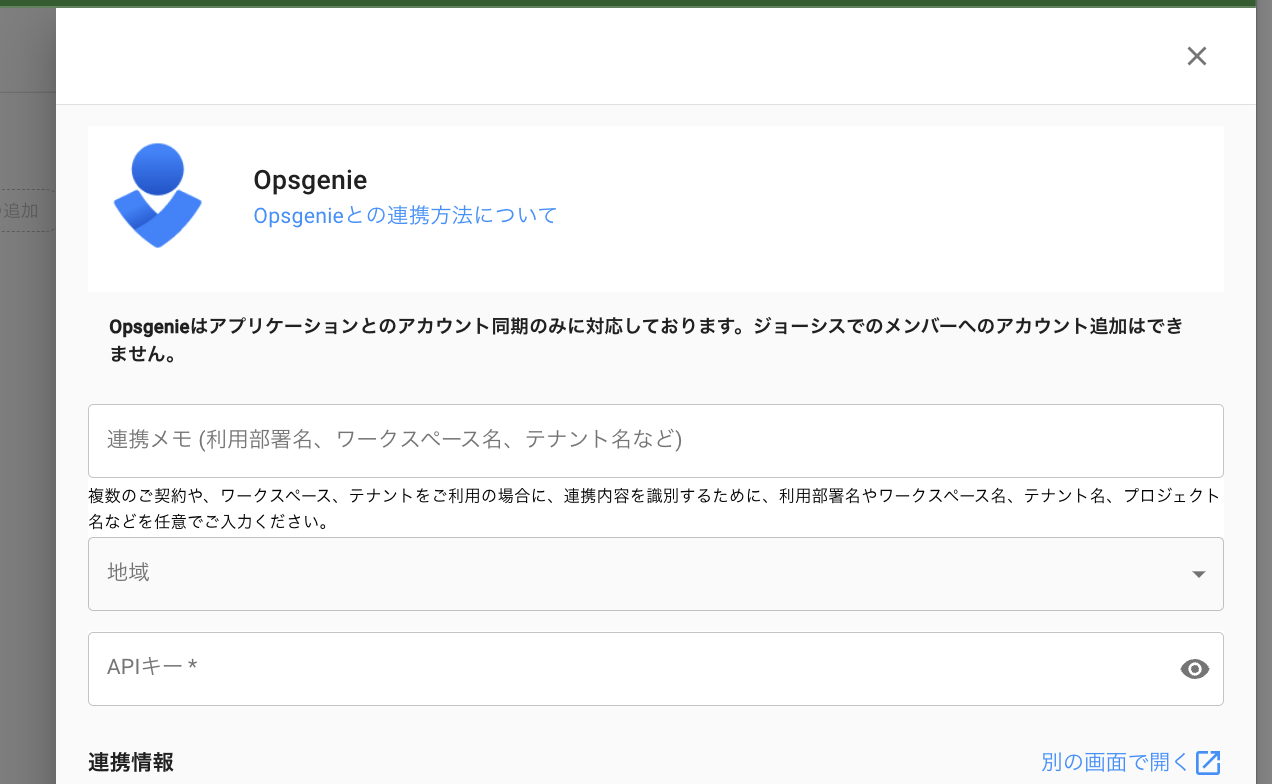
Task: Click the APIキー placeholder label
Action: coord(152,666)
